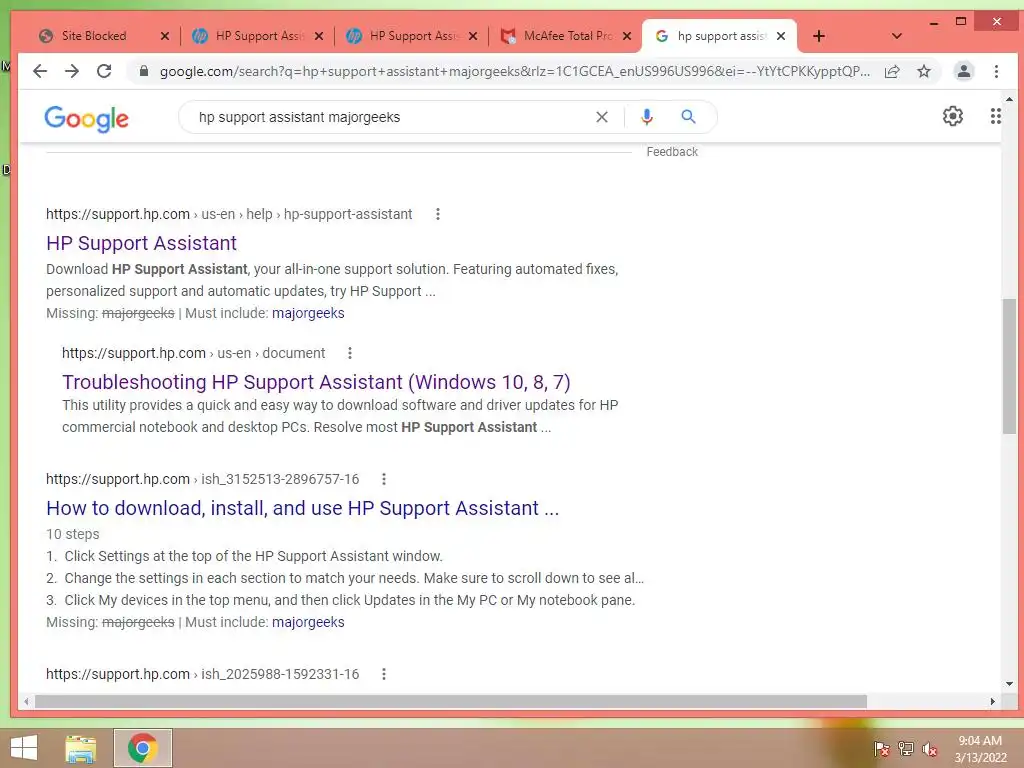Open HP Support Assistant result link
The image size is (1024, 768).
point(141,243)
